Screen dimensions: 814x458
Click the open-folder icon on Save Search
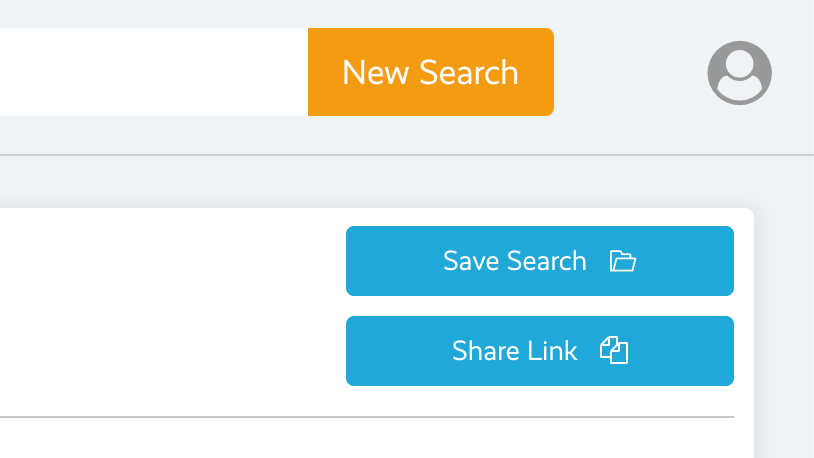click(622, 261)
